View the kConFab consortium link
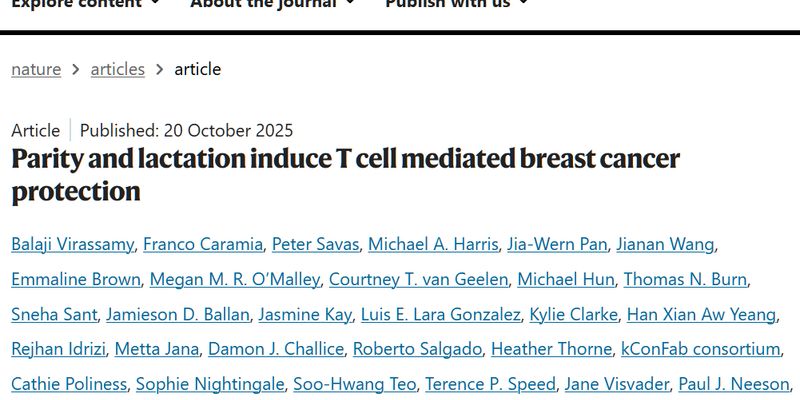 (x=700, y=349)
